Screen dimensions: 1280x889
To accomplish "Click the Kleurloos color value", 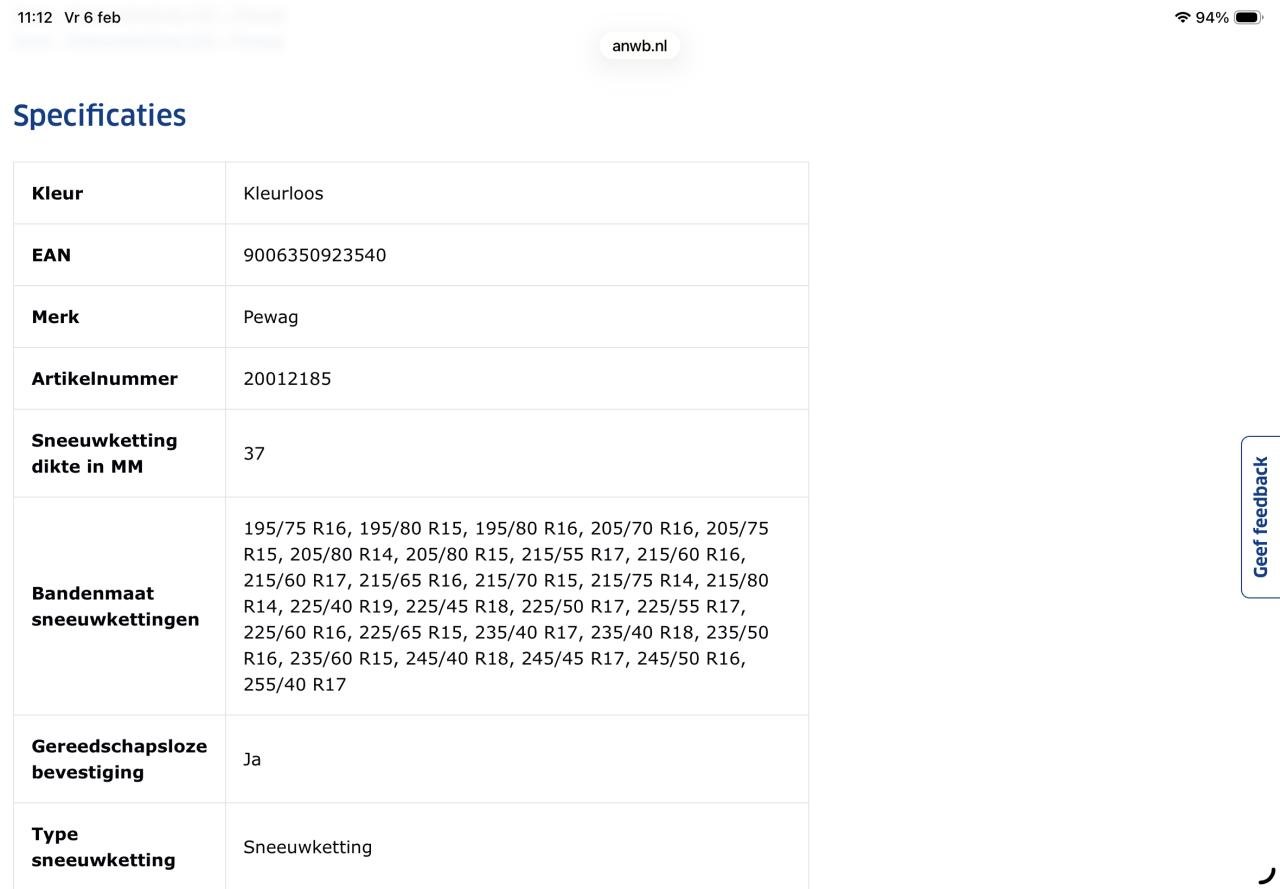I will [283, 193].
